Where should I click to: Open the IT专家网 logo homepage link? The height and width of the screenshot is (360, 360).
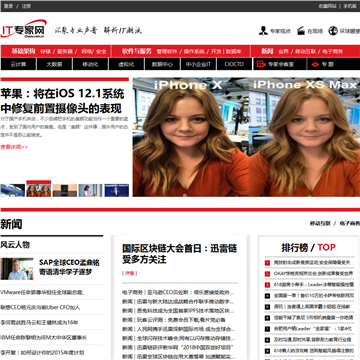coord(24,29)
